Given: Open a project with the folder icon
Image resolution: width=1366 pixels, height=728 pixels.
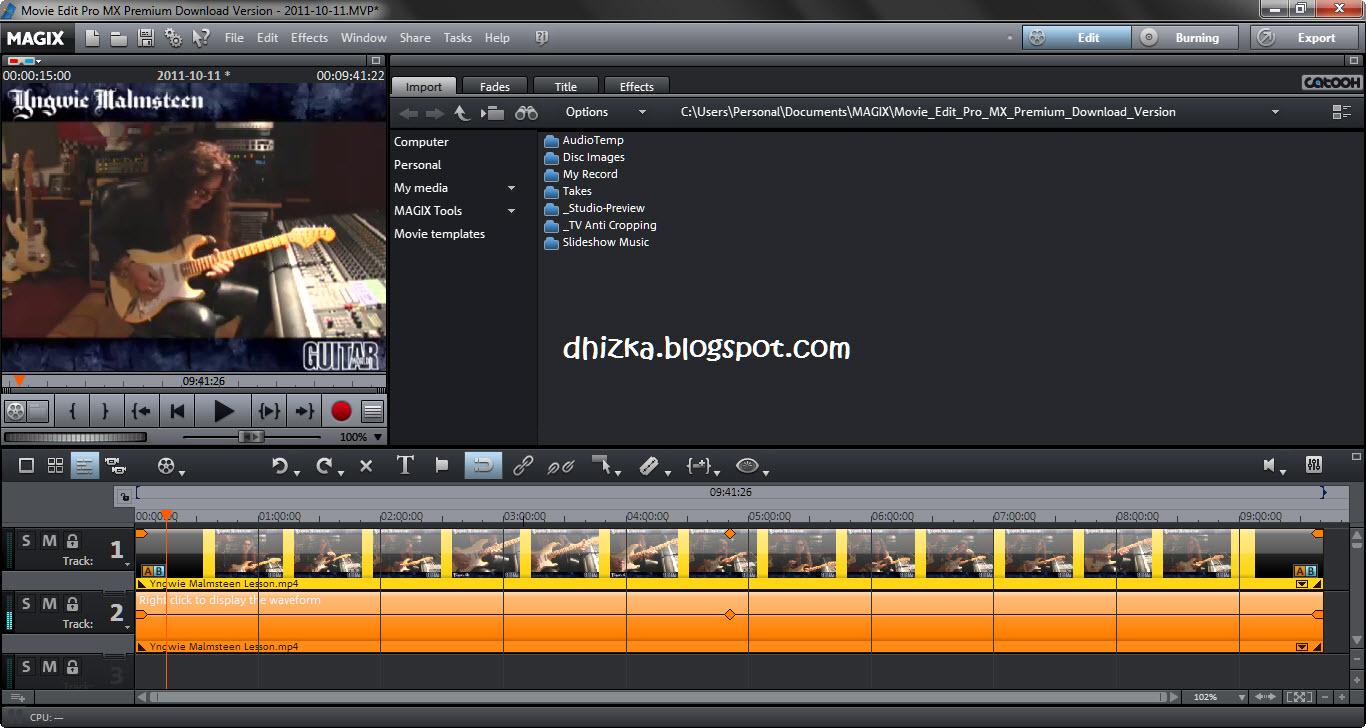Looking at the screenshot, I should click(119, 38).
